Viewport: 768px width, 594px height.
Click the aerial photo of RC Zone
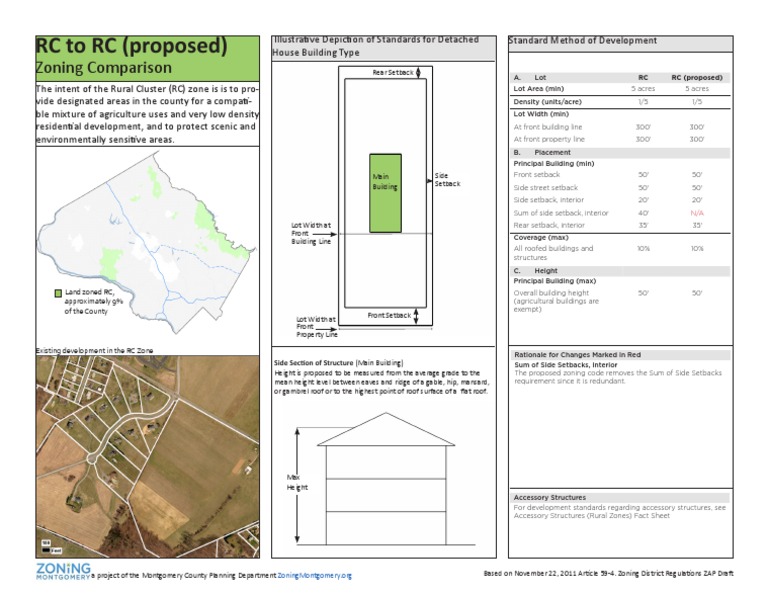click(147, 456)
